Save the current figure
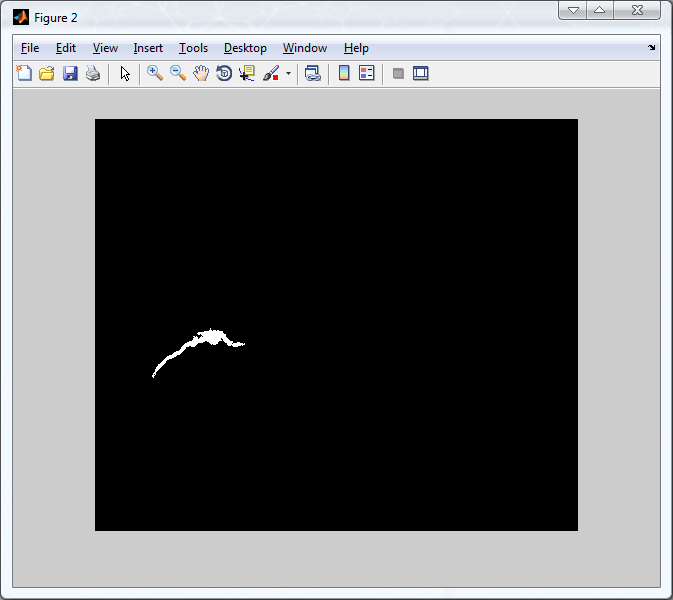This screenshot has width=673, height=600. tap(70, 73)
